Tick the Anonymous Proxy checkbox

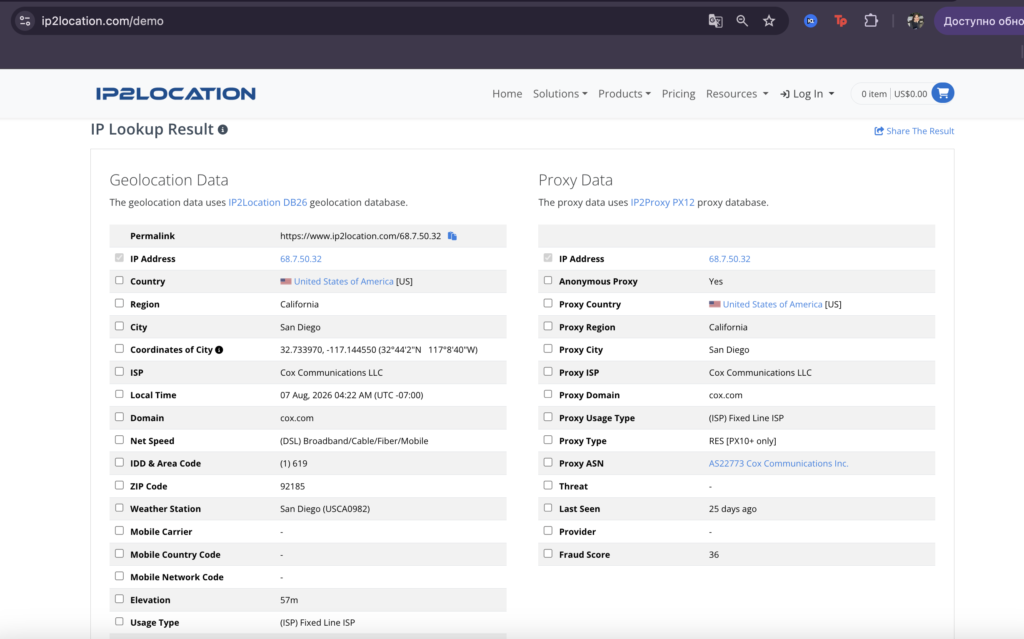coord(548,280)
